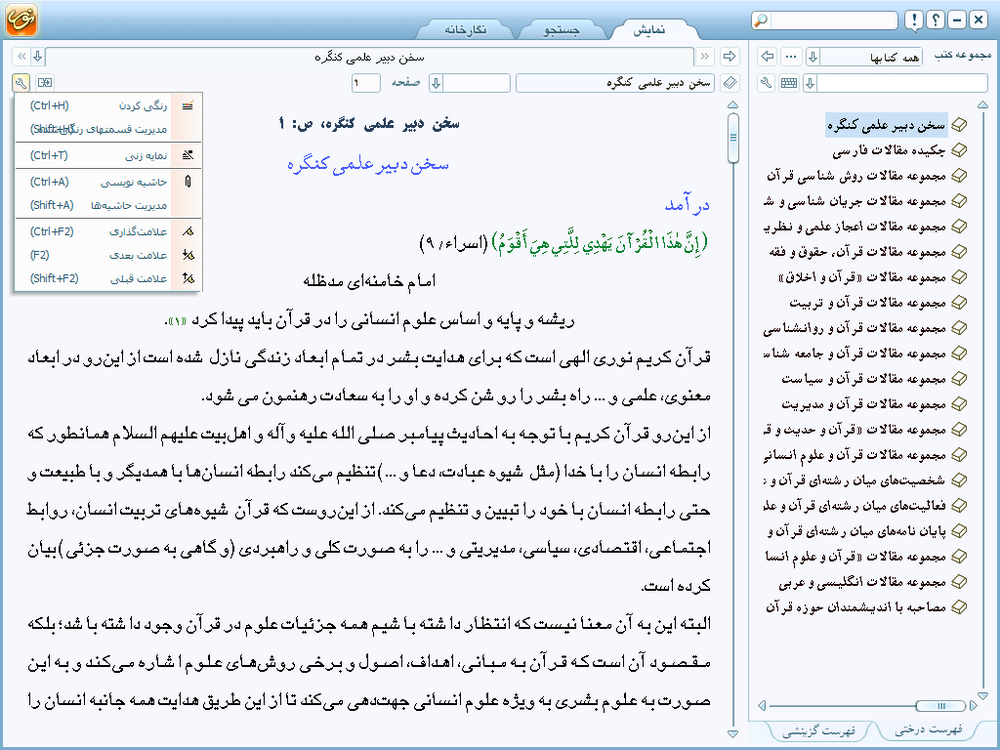Choose علامت بعدی from the tools menu
The width and height of the screenshot is (1000, 750).
(107, 255)
